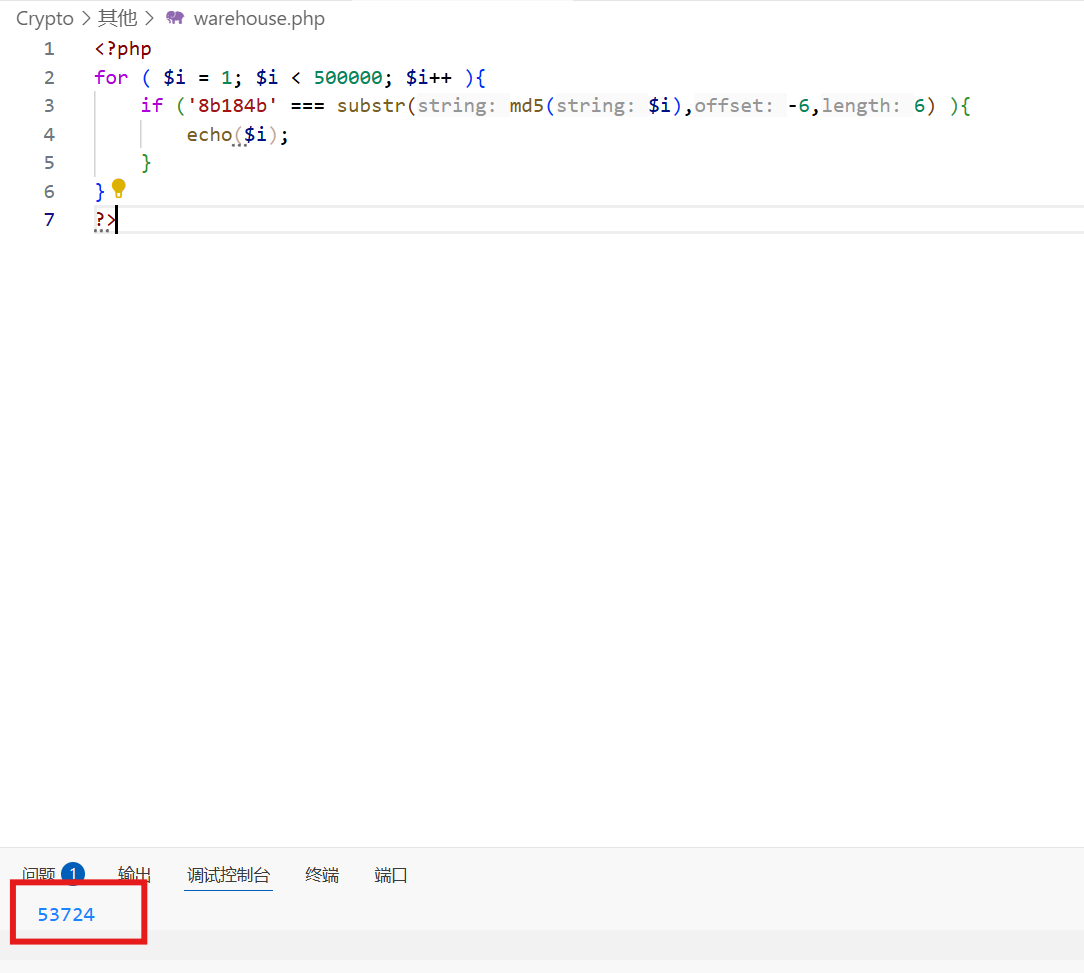1084x973 pixels.
Task: Click the $i++ increment expression
Action: tap(429, 77)
